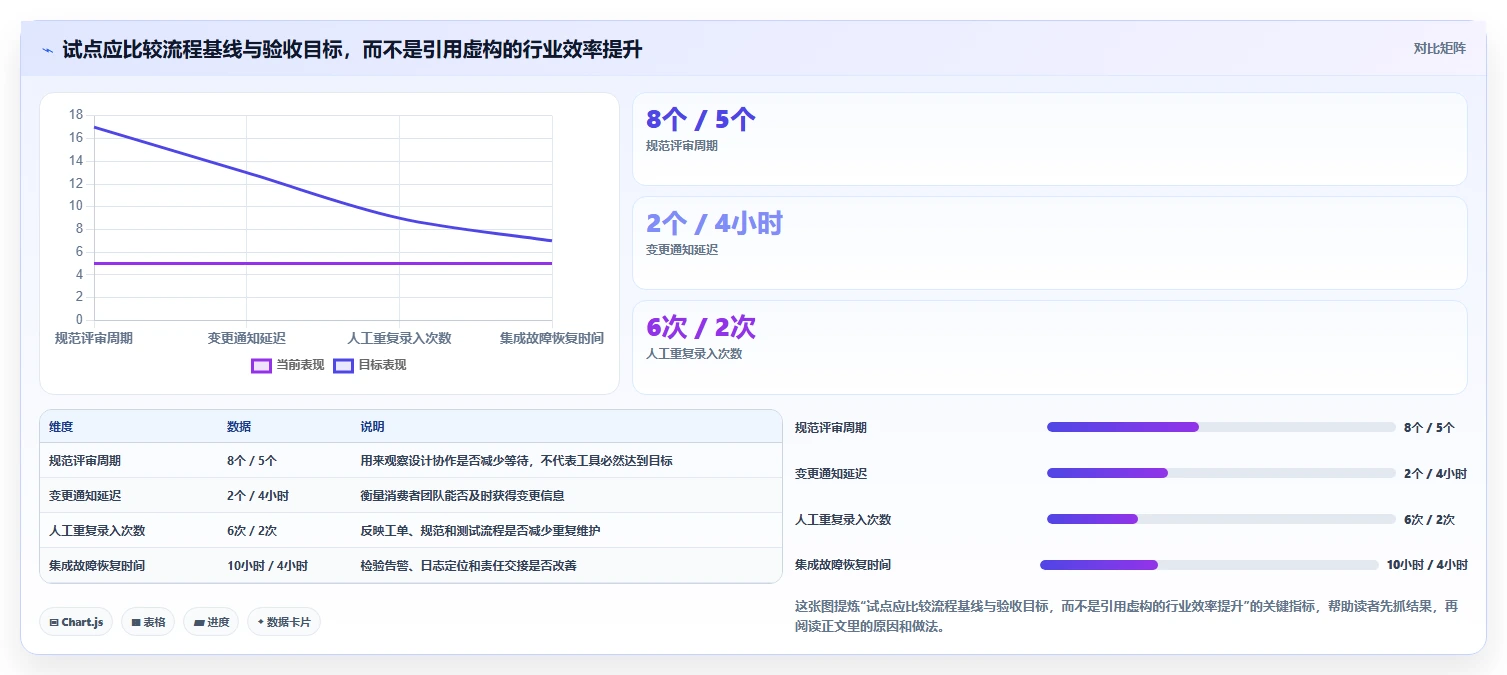Image resolution: width=1507 pixels, height=675 pixels.
Task: Open the 2个 / 4小时 stat card
Action: click(1050, 243)
